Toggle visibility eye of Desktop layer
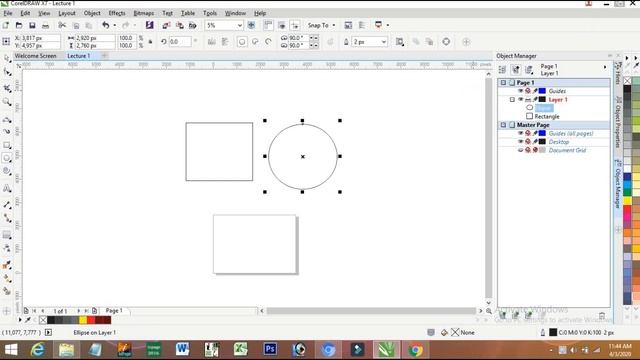This screenshot has width=640, height=360. coord(520,142)
